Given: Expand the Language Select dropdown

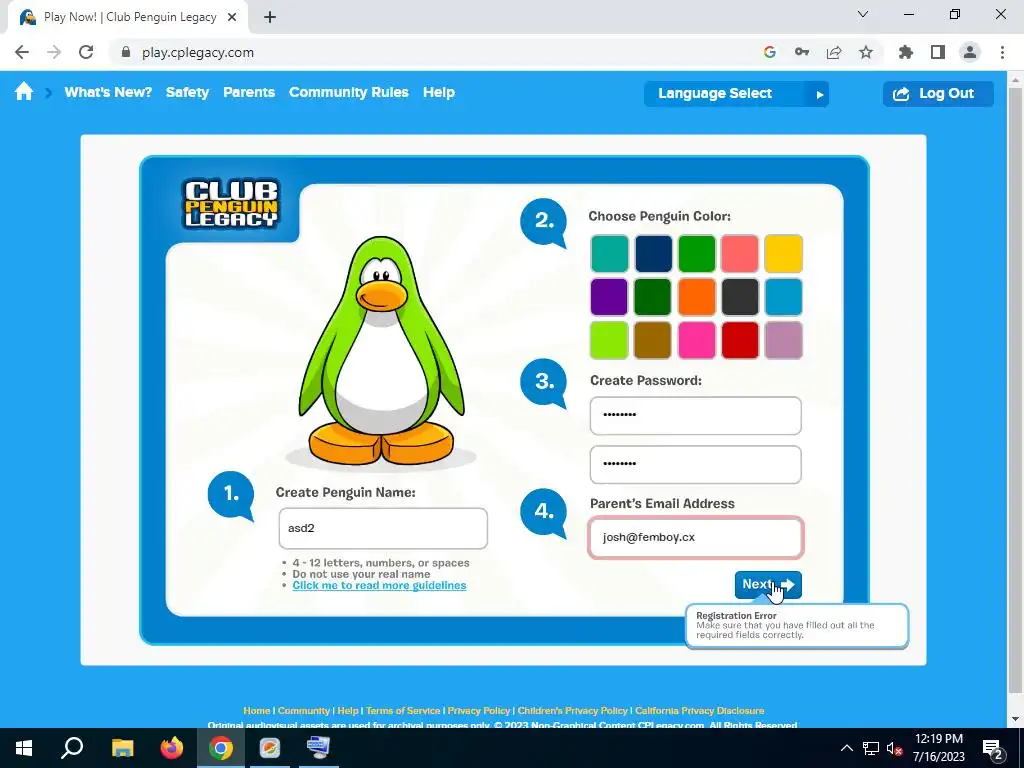Looking at the screenshot, I should 736,93.
